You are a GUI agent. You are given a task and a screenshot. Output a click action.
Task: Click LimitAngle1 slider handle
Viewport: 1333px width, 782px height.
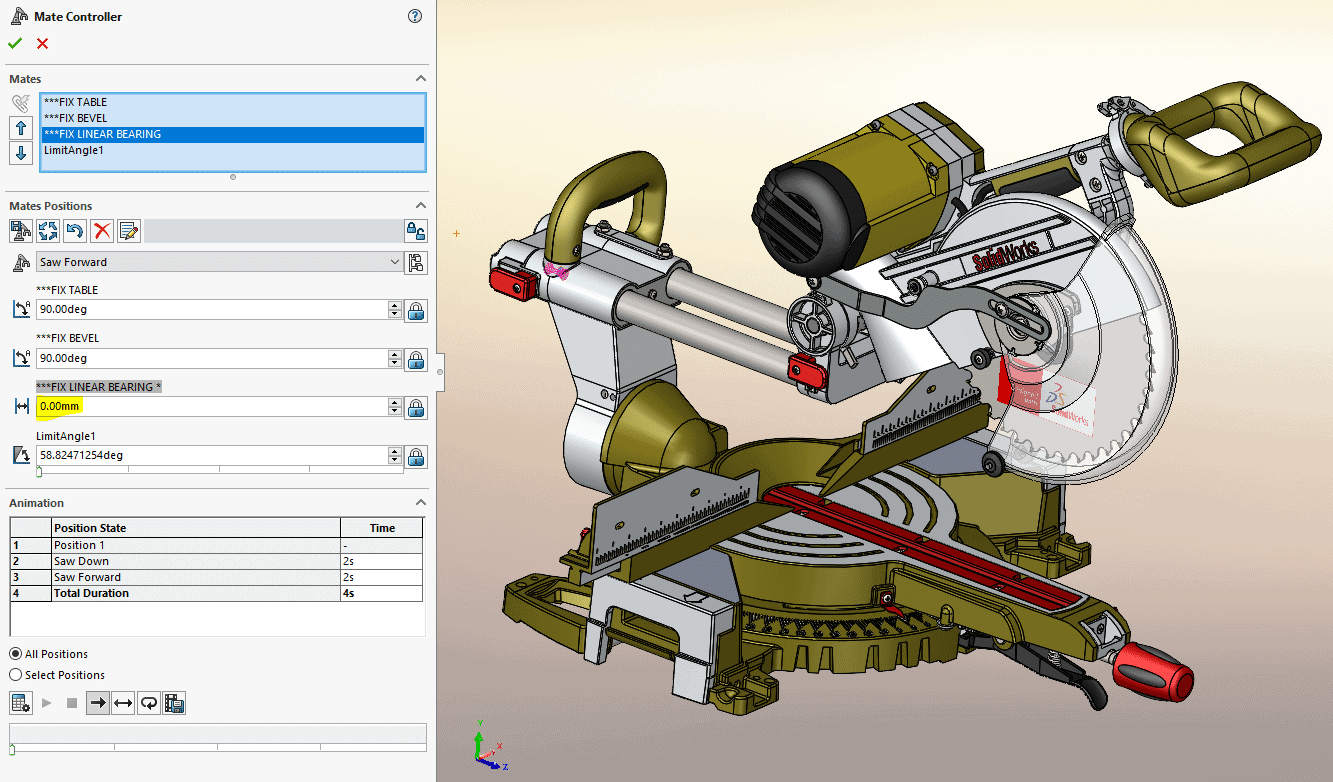click(x=39, y=471)
